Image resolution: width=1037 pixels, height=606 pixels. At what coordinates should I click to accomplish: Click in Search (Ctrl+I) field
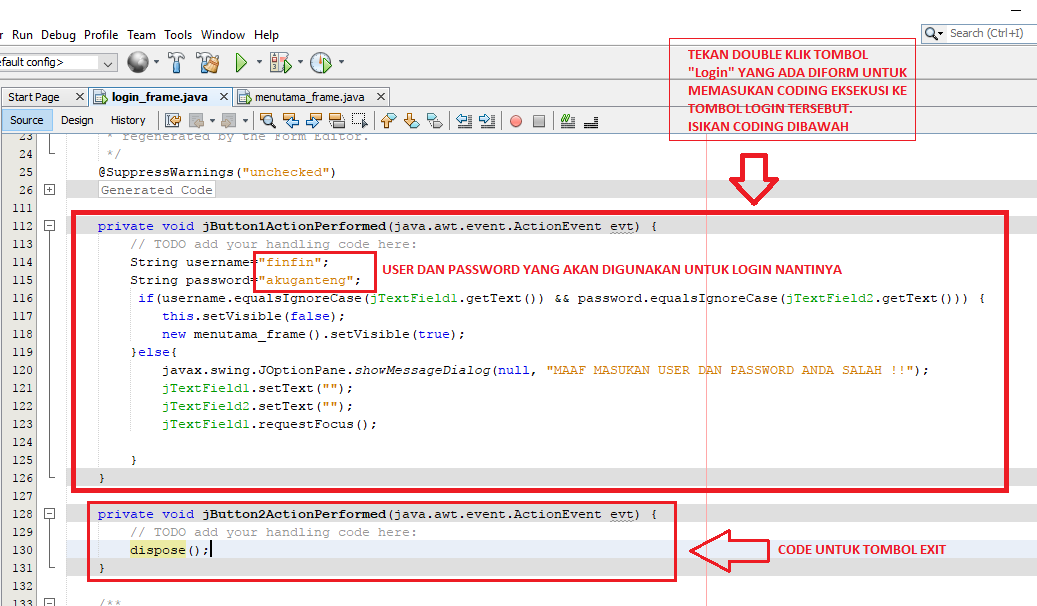pos(986,33)
